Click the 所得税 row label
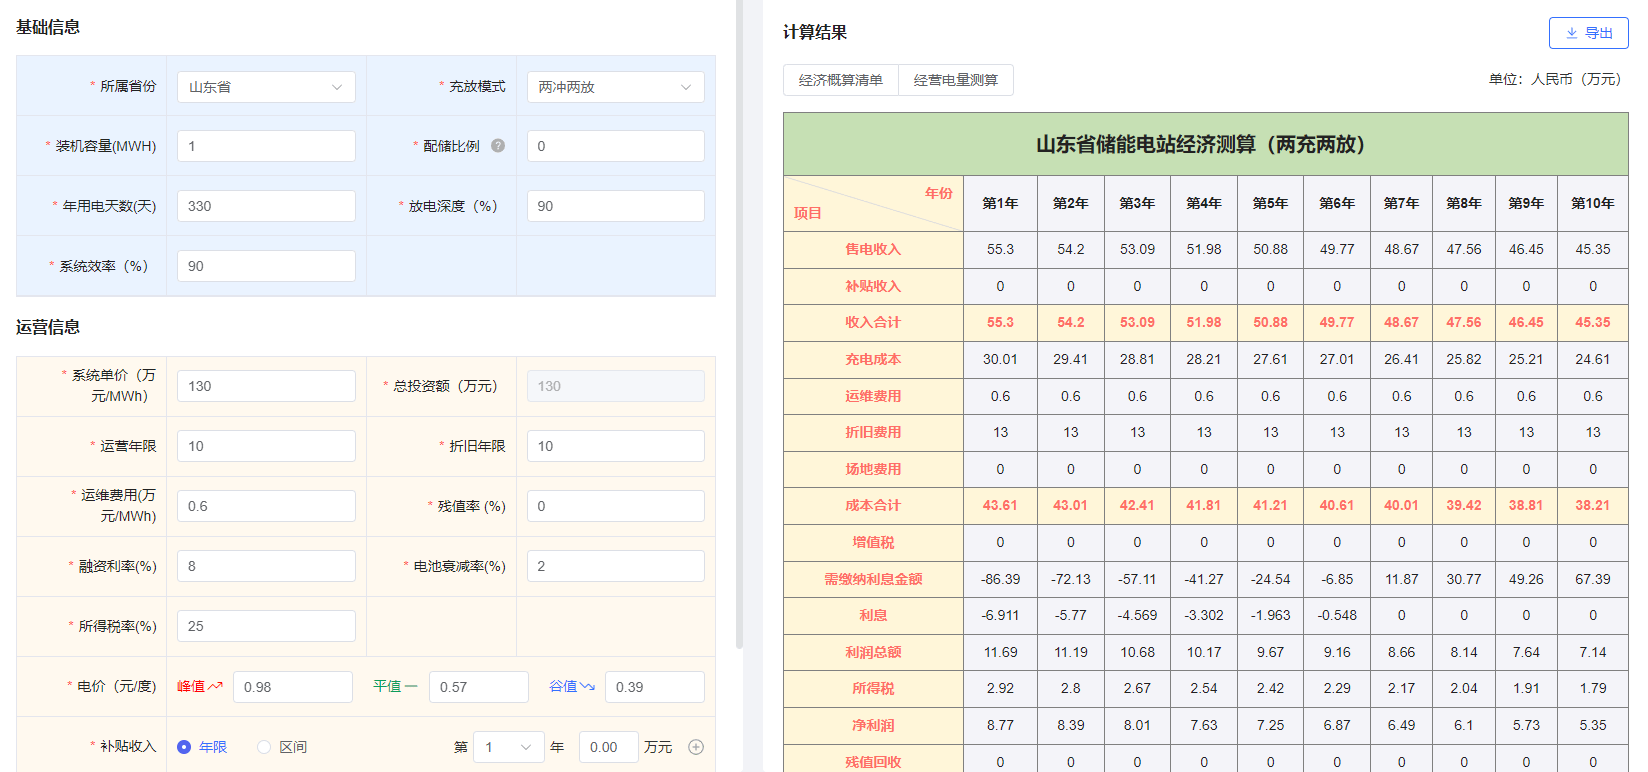The width and height of the screenshot is (1648, 772). tap(873, 688)
